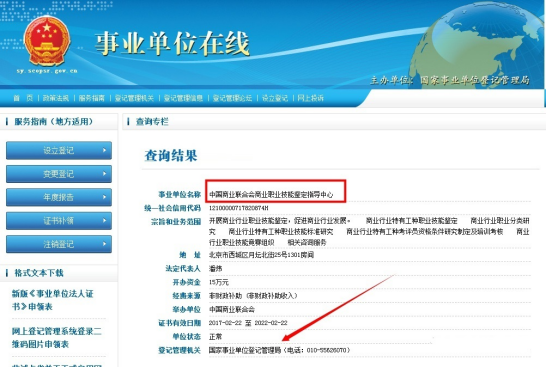This screenshot has height=368, width=547.
Task: Click the unified credit code 12100000717820874H
Action: coord(239,208)
